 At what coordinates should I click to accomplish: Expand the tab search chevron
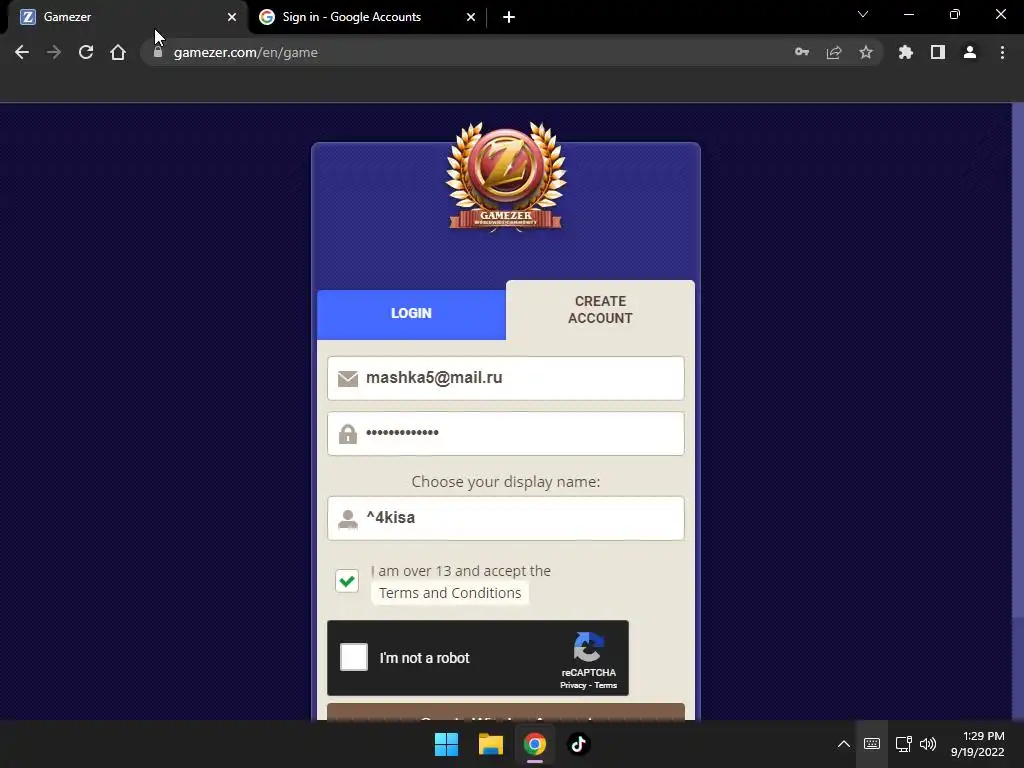tap(863, 14)
